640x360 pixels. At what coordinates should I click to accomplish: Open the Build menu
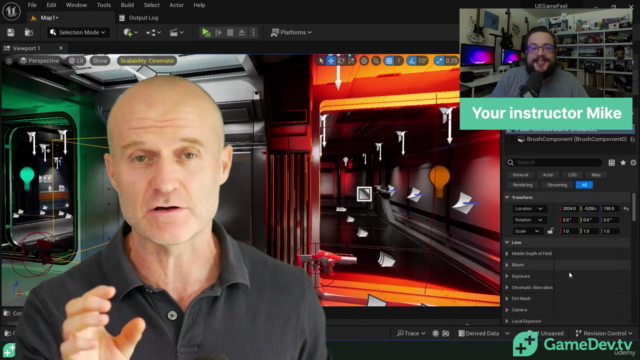127,5
